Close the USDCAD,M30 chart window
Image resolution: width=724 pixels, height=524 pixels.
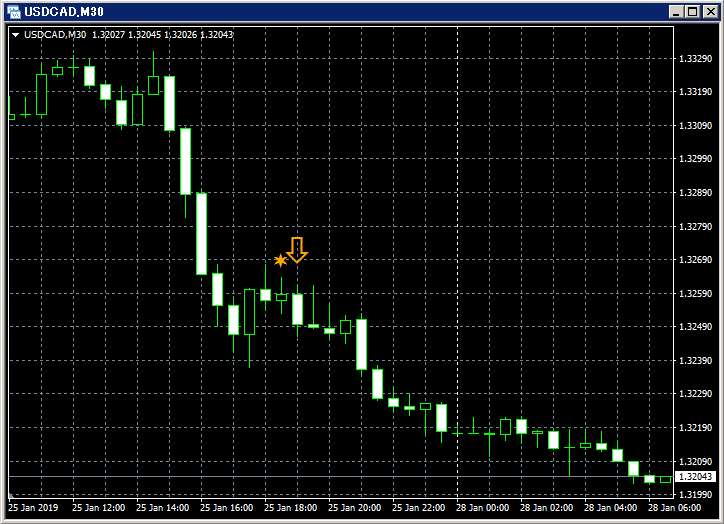(711, 12)
